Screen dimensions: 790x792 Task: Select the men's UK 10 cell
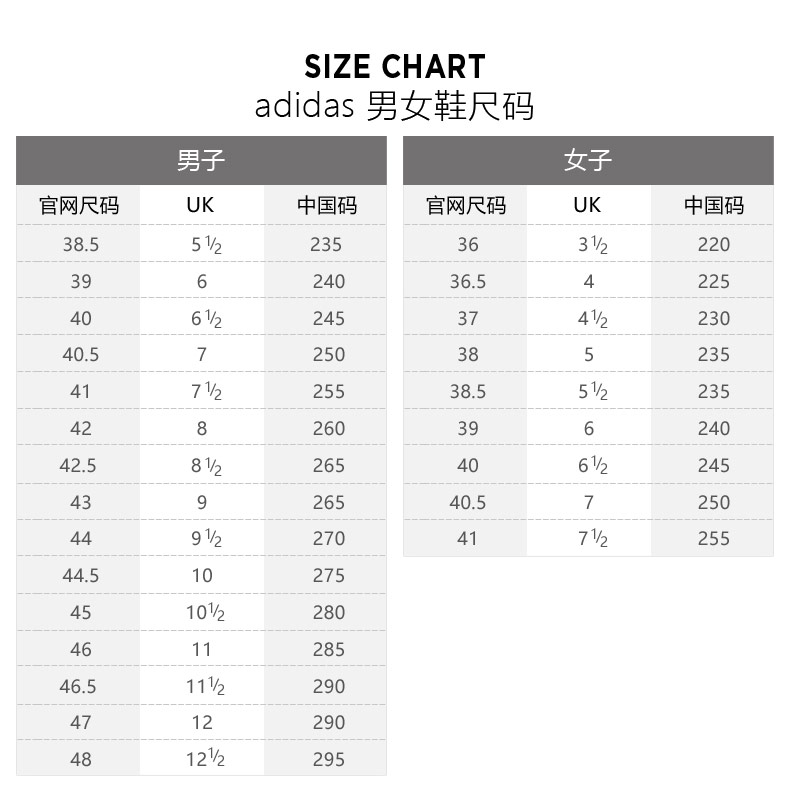point(202,576)
